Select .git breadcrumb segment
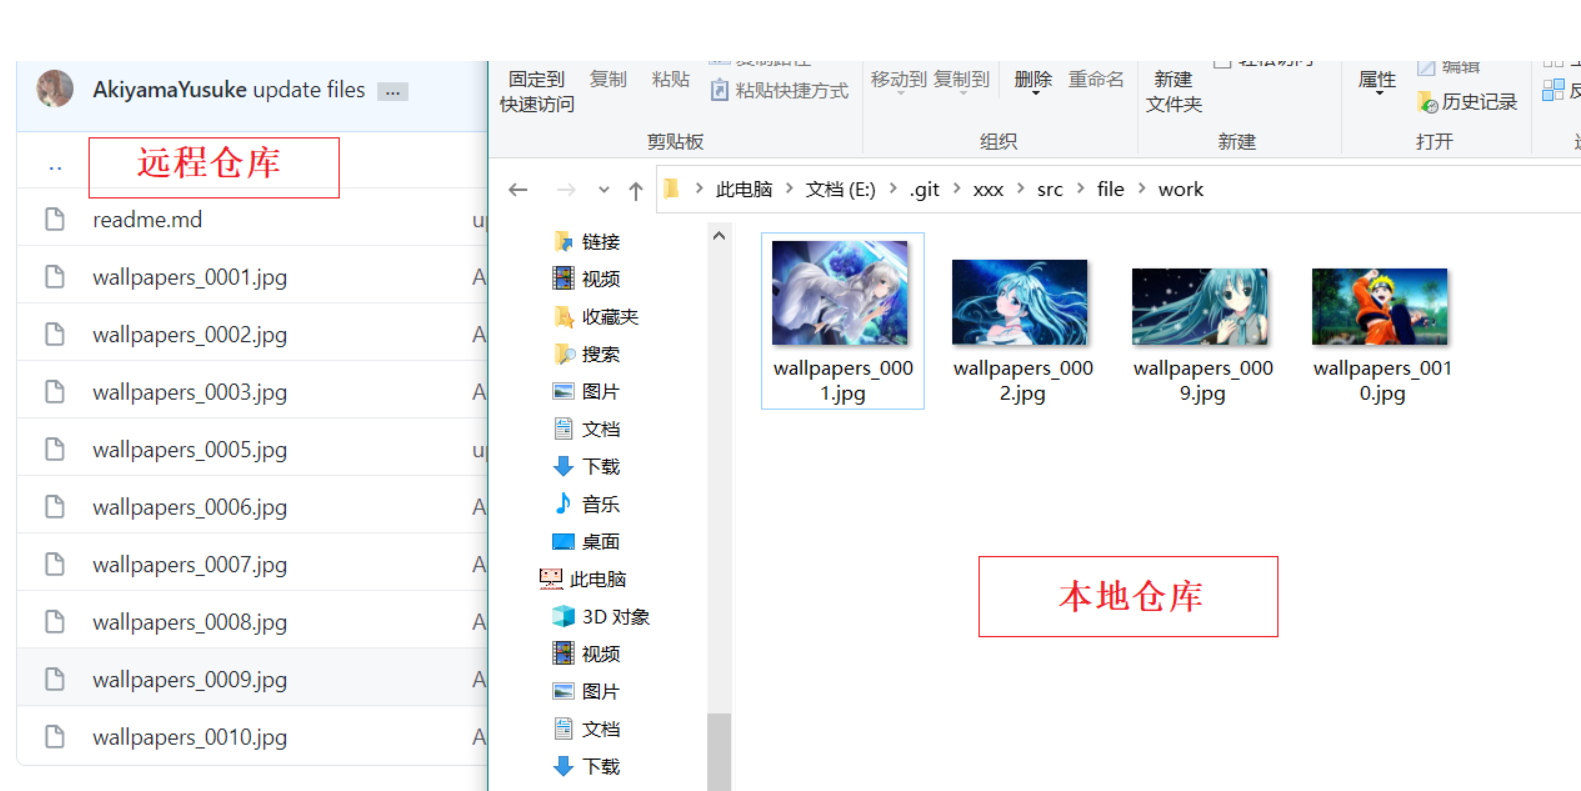Viewport: 1581px width, 791px height. point(925,189)
